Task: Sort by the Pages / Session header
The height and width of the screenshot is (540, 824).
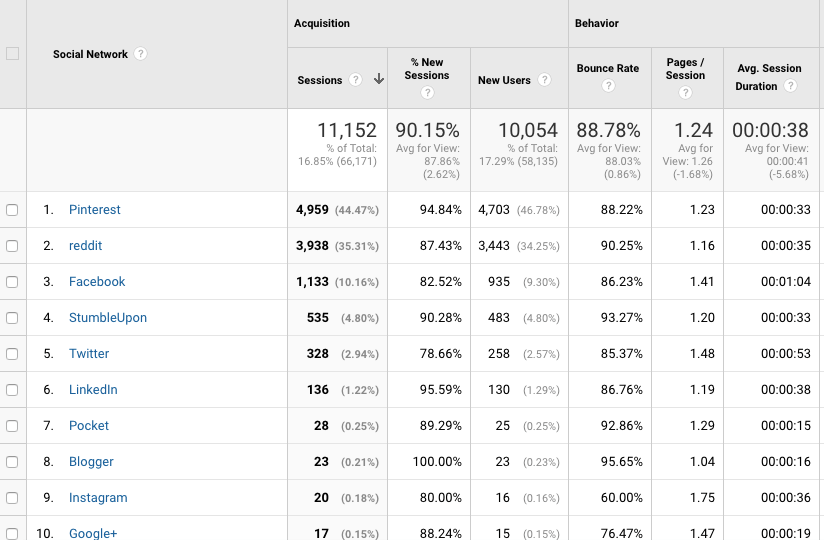Action: [685, 69]
